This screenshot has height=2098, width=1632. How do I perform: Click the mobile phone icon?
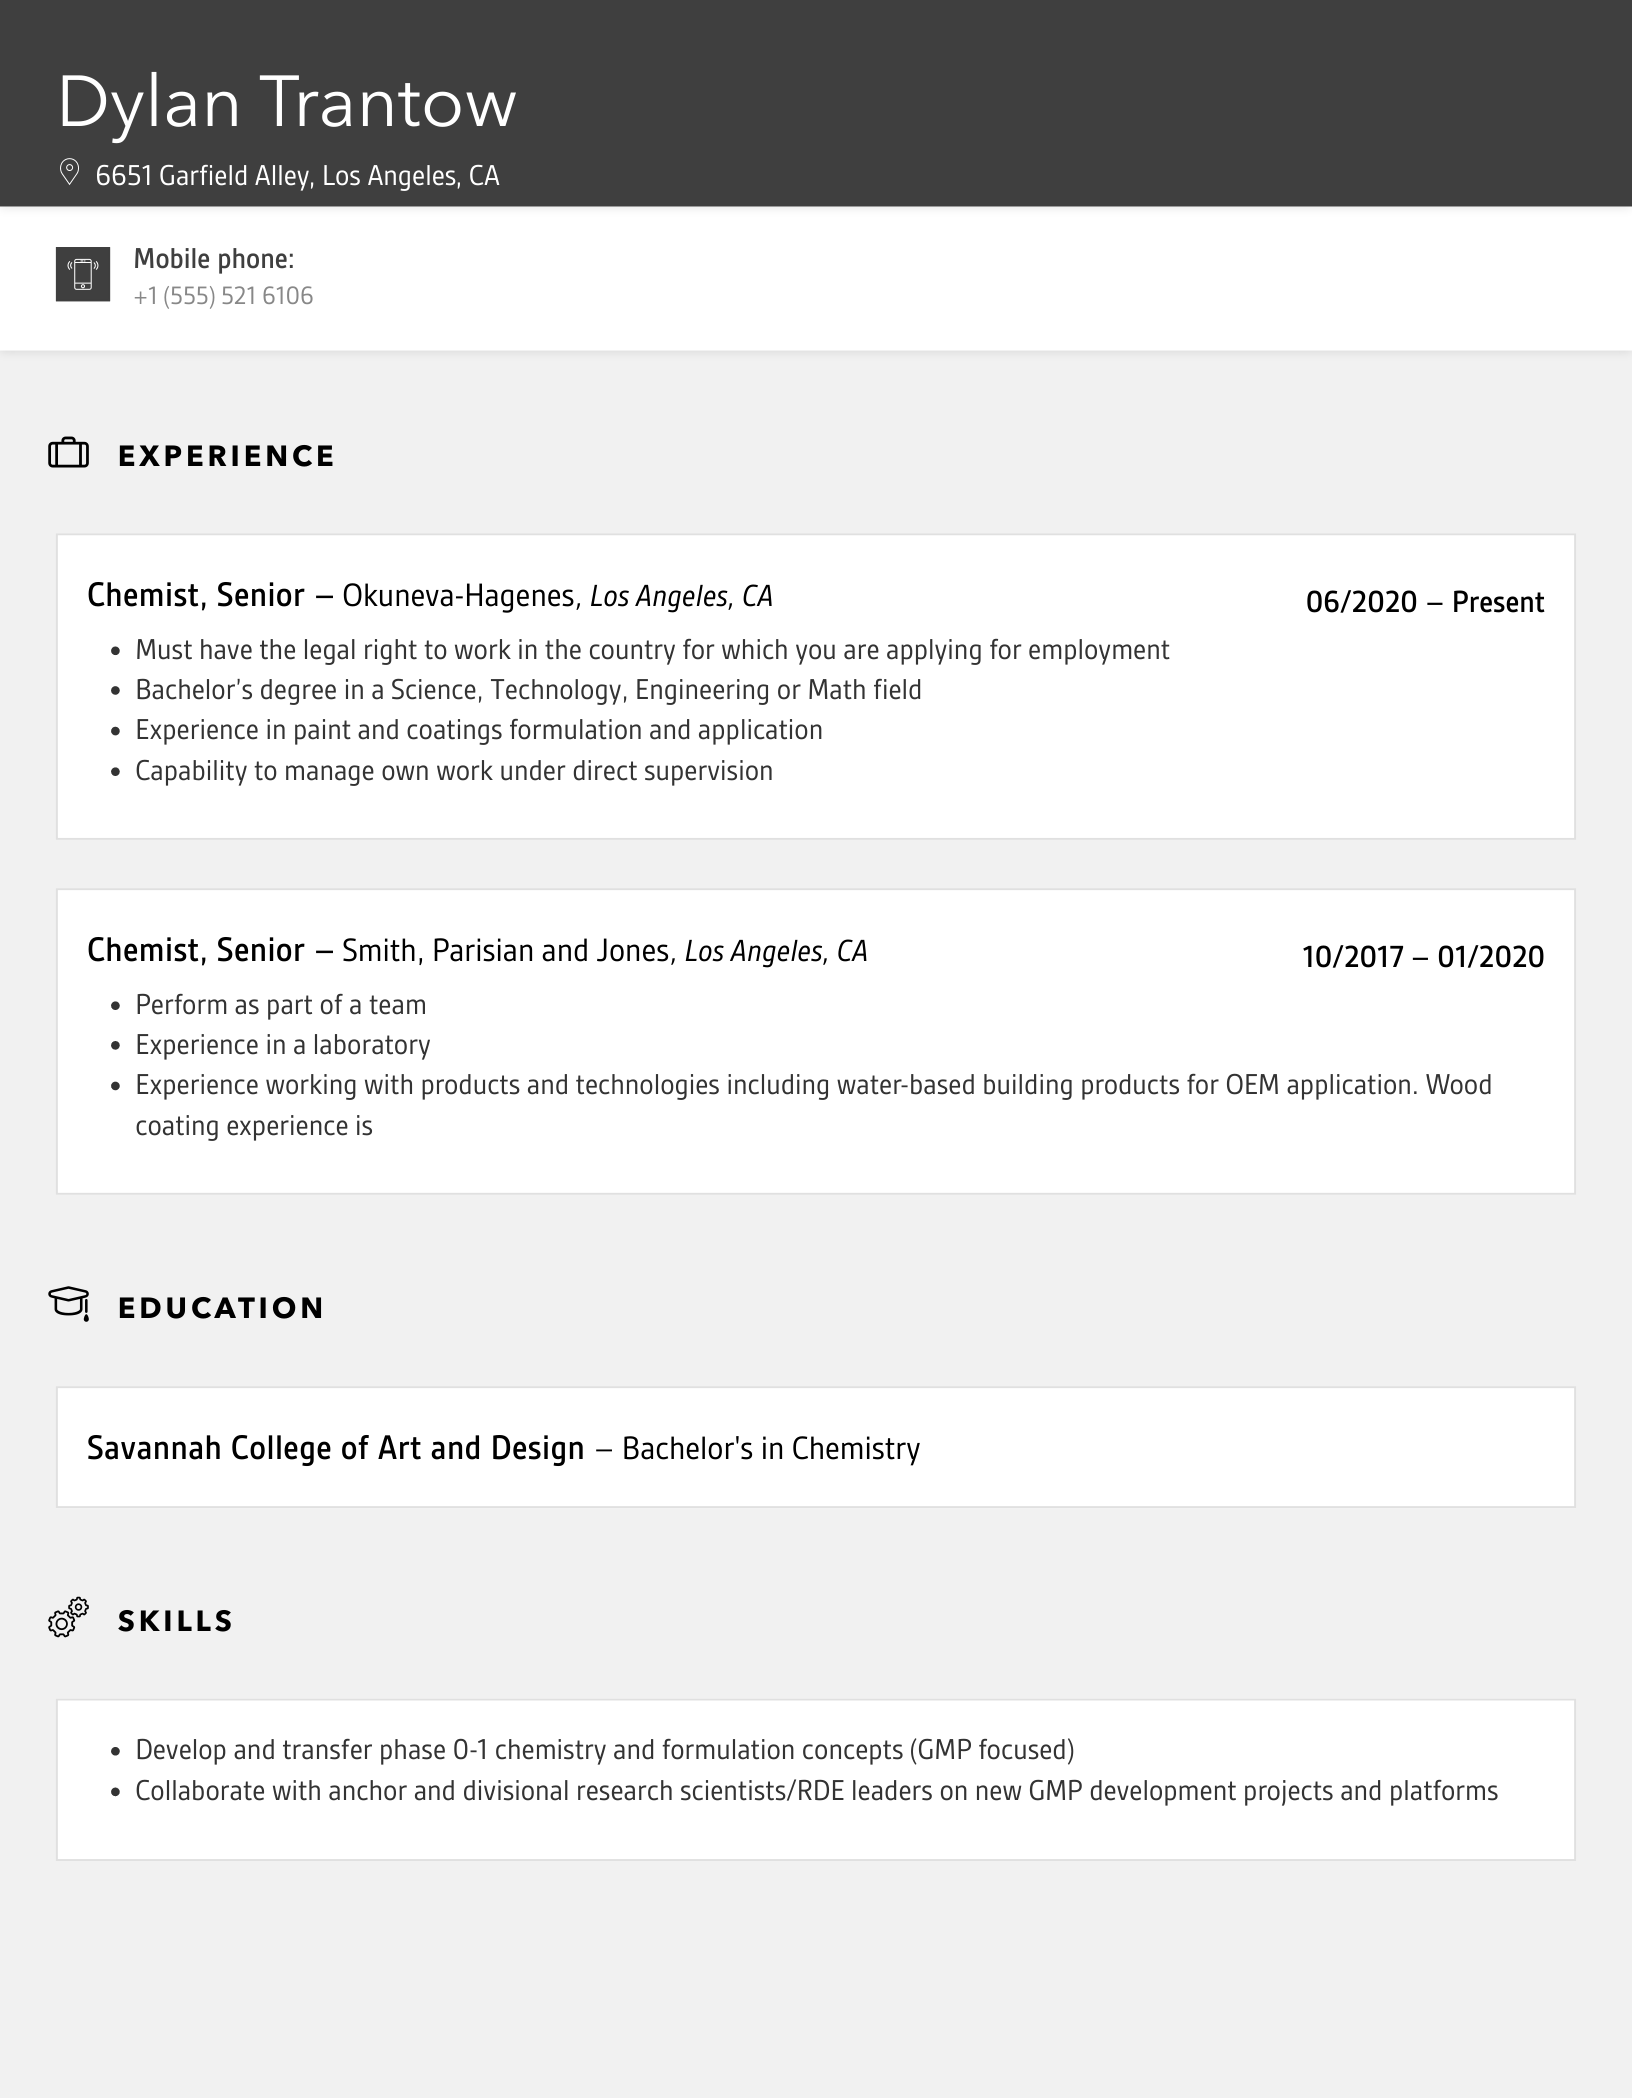point(83,274)
